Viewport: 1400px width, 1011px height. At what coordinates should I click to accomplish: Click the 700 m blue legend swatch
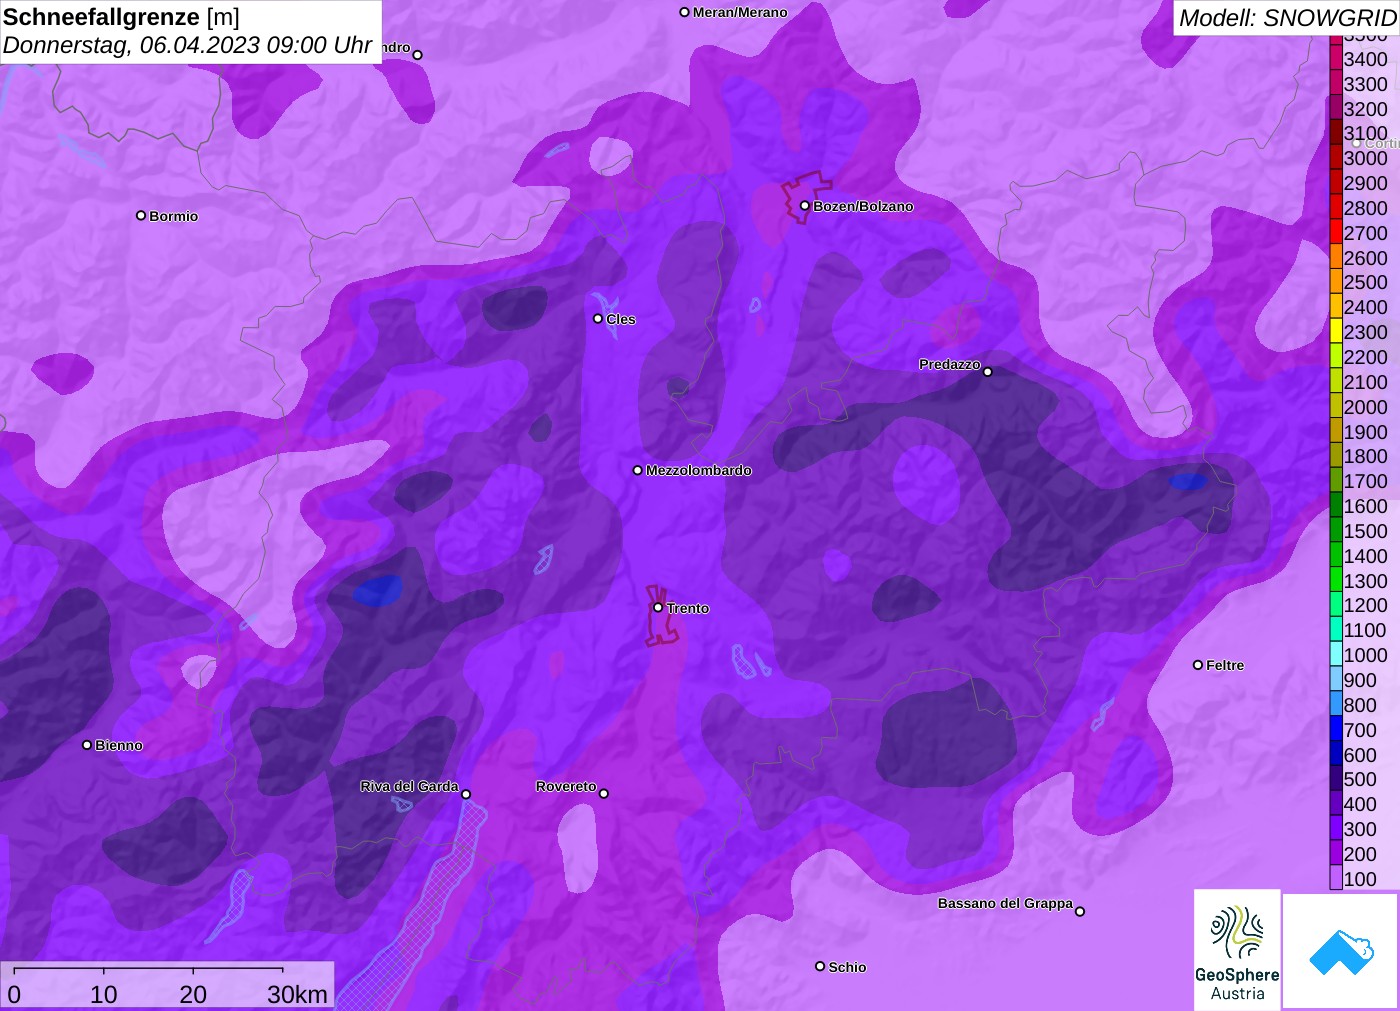pos(1336,729)
